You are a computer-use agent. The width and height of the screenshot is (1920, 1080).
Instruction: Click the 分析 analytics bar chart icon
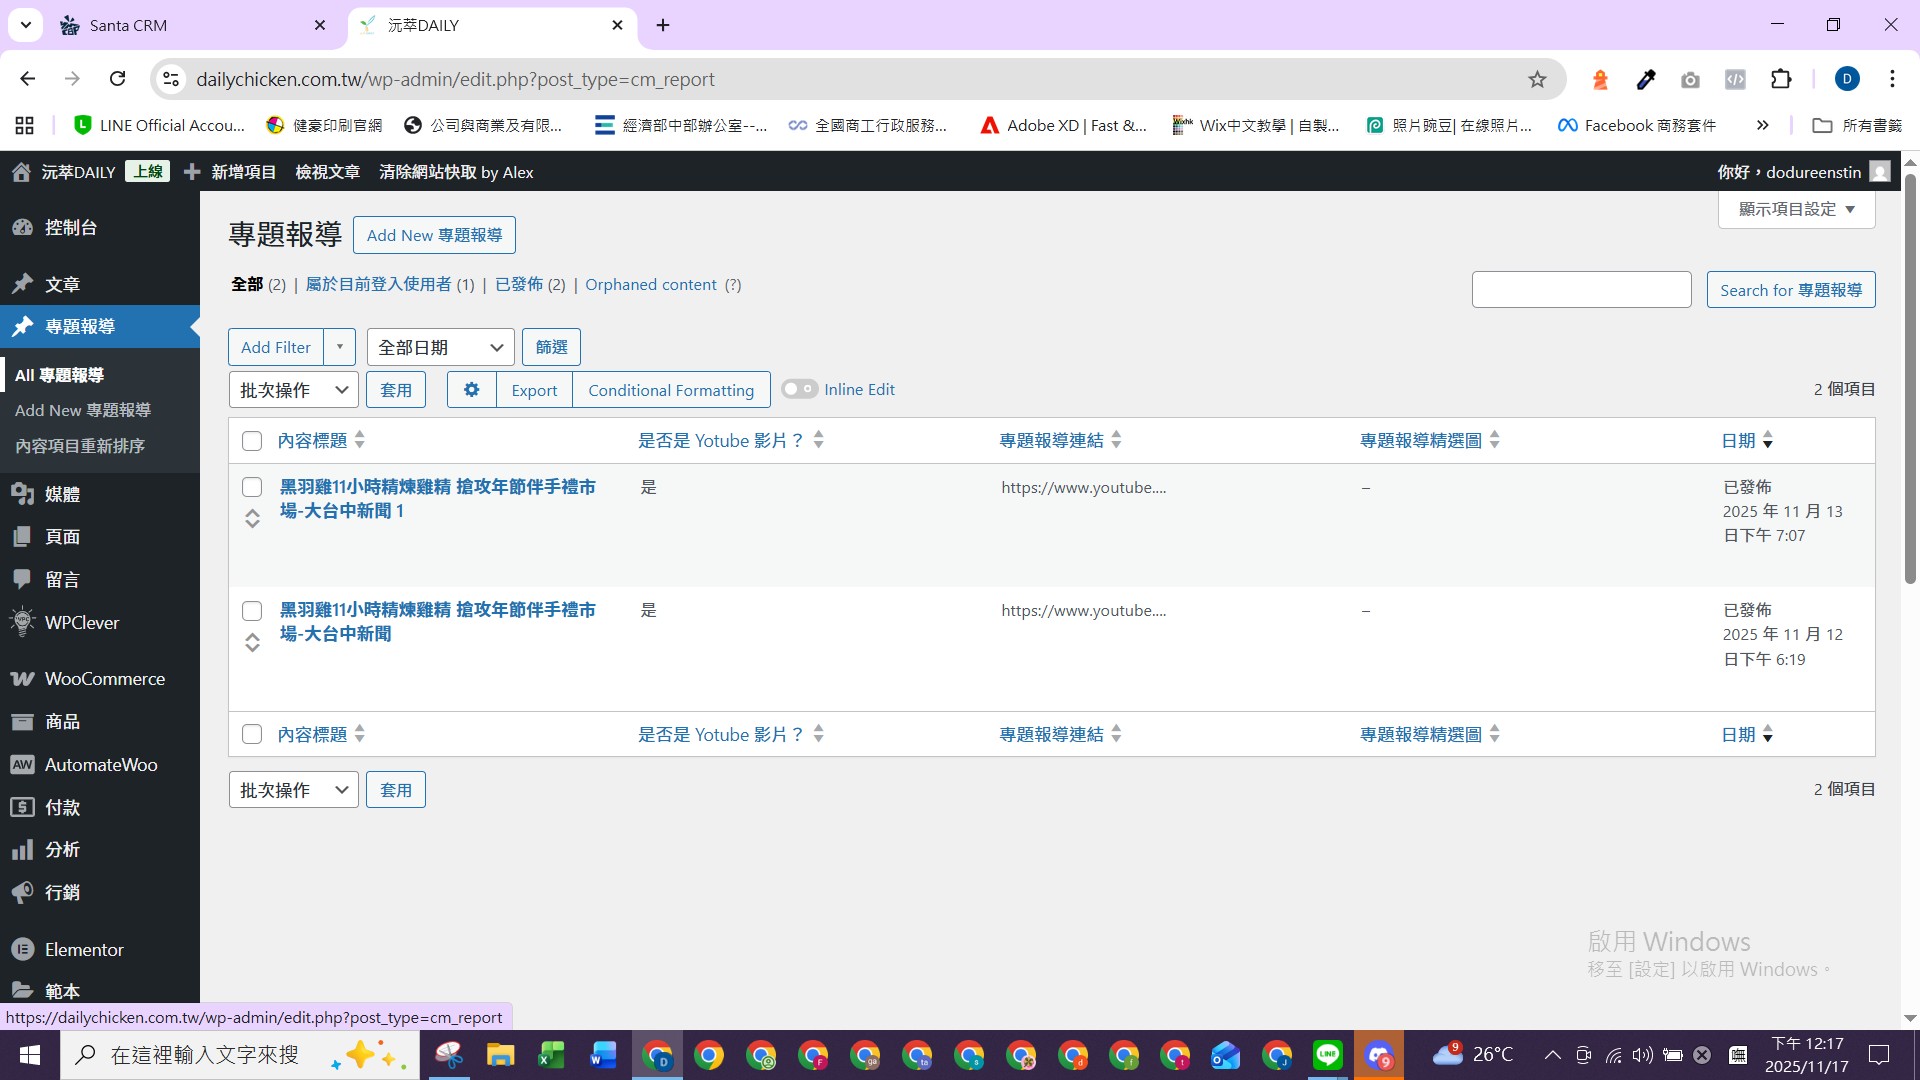pyautogui.click(x=22, y=850)
